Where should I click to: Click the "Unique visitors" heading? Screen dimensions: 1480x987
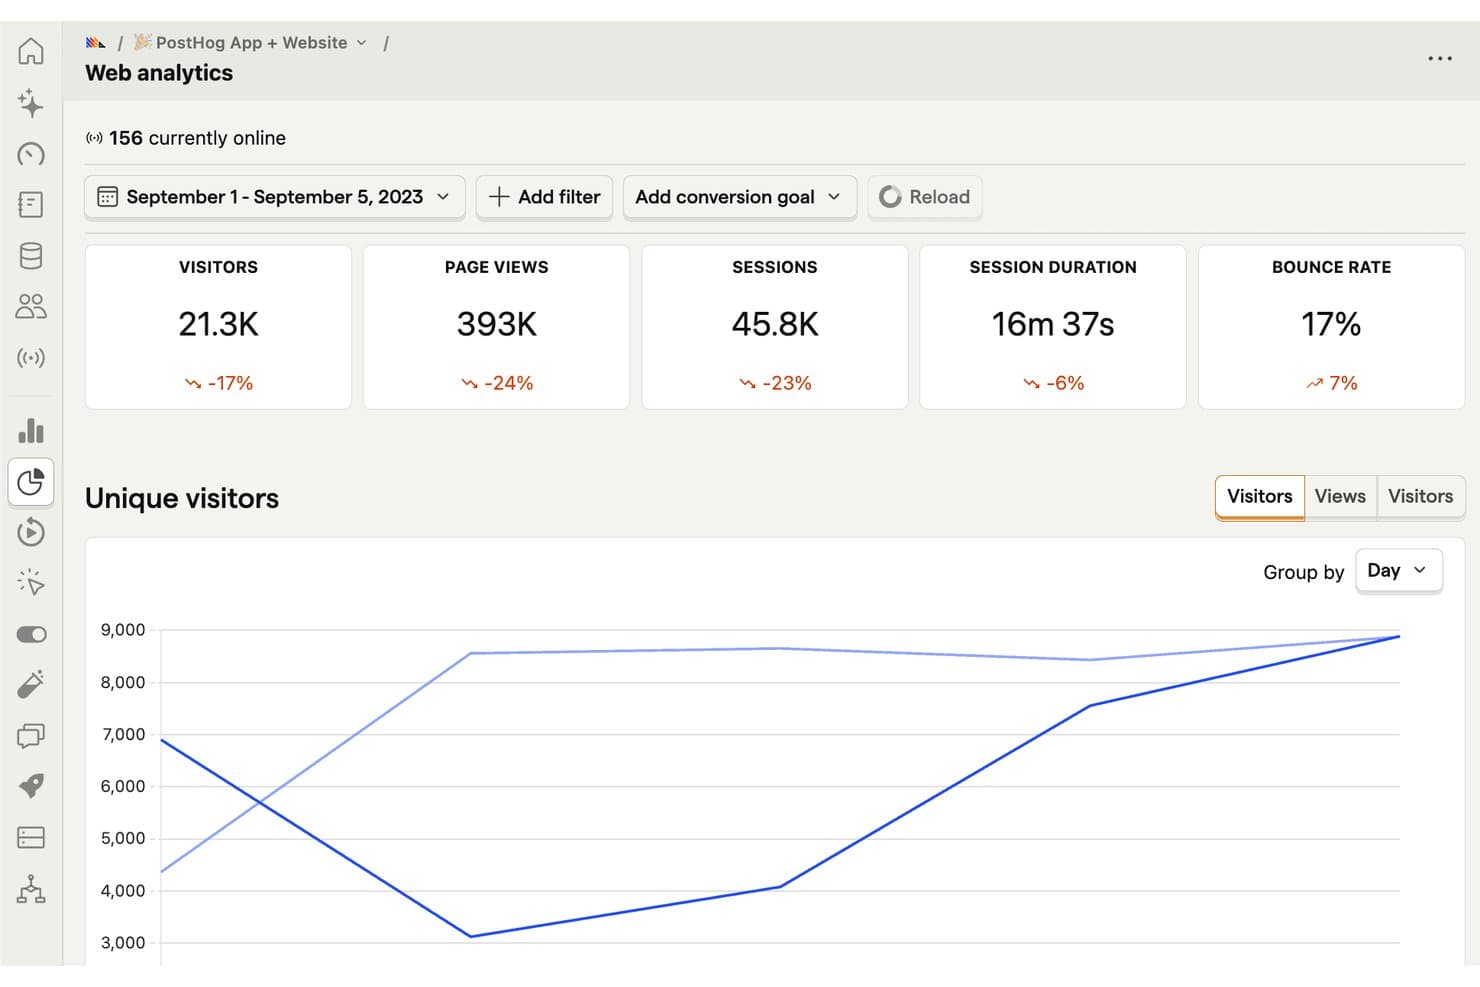click(x=182, y=498)
